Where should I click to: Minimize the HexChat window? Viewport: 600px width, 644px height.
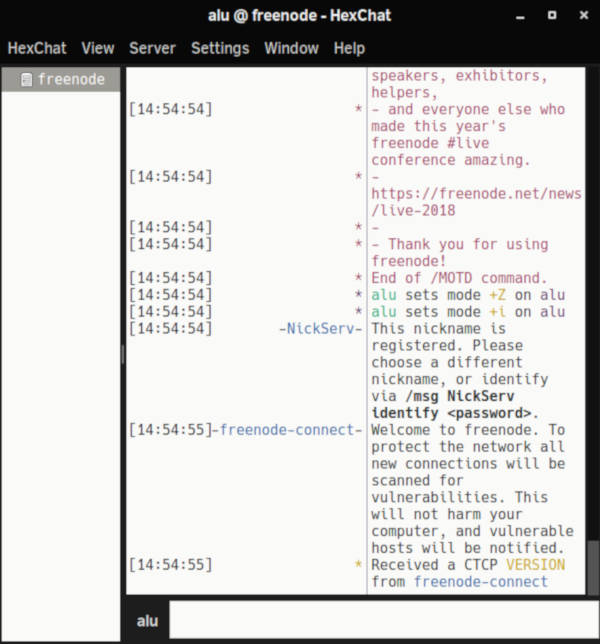(x=520, y=16)
